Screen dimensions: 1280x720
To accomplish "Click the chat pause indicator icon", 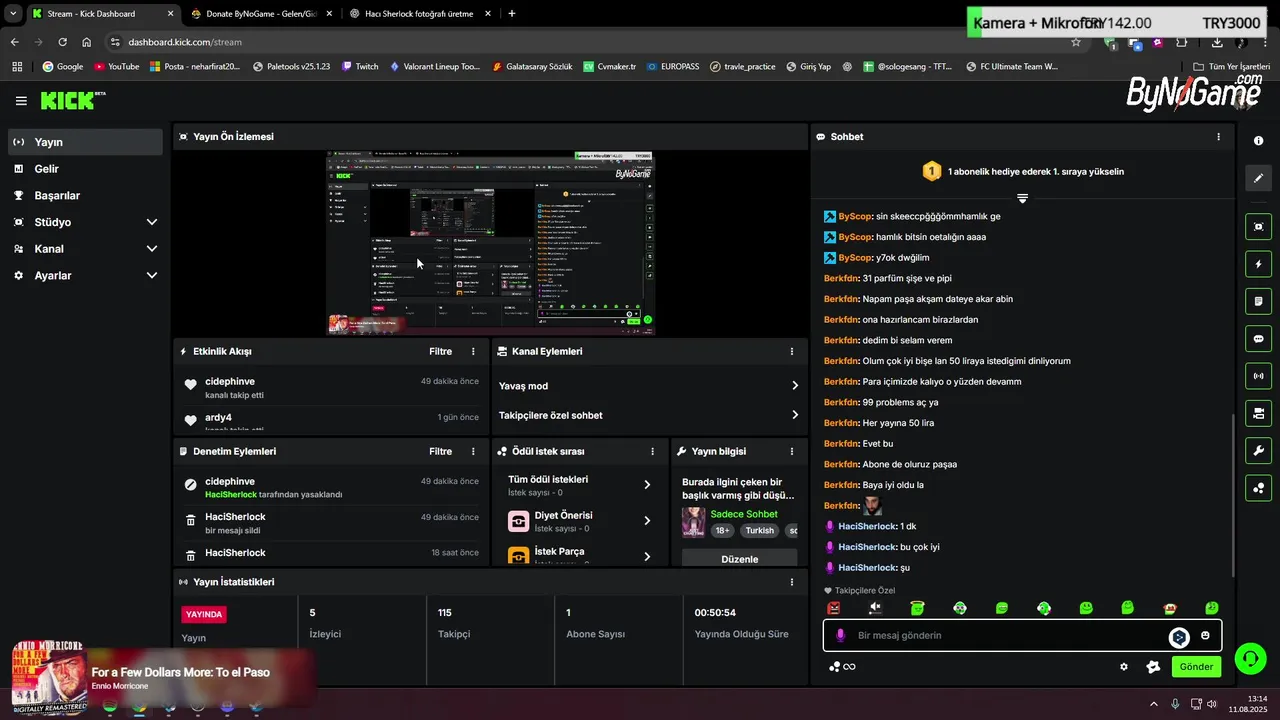I will [x=1022, y=198].
